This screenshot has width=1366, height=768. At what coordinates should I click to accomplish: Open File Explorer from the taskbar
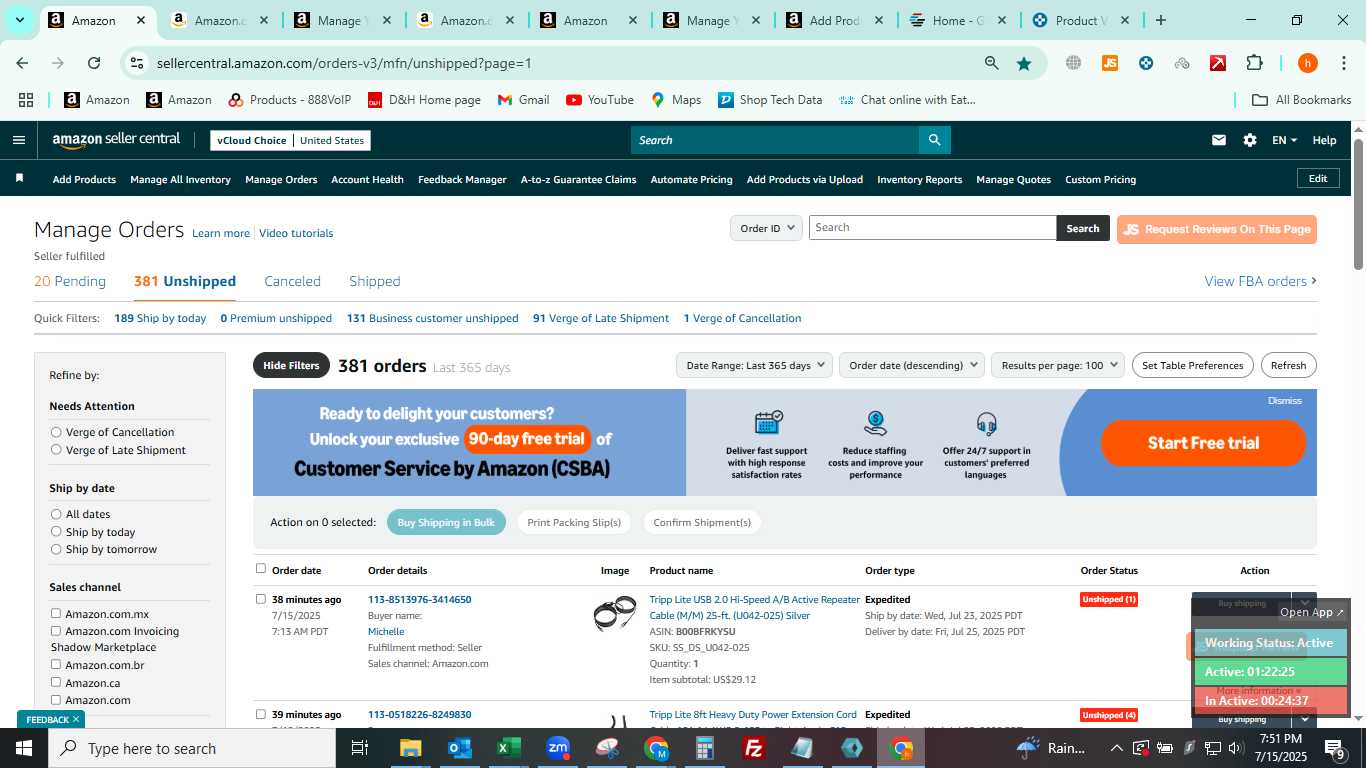(411, 748)
